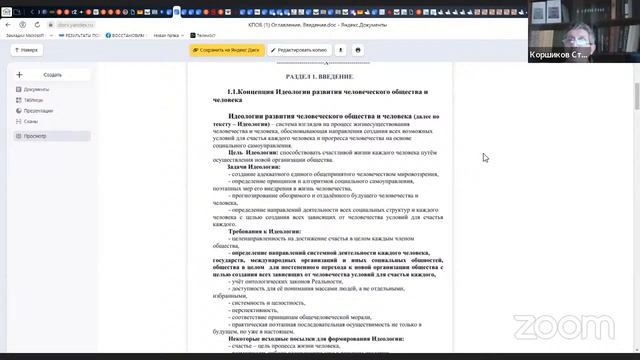Screen dimensions: 640x360
Task: Click the Редактировать копию button
Action: tap(299, 50)
